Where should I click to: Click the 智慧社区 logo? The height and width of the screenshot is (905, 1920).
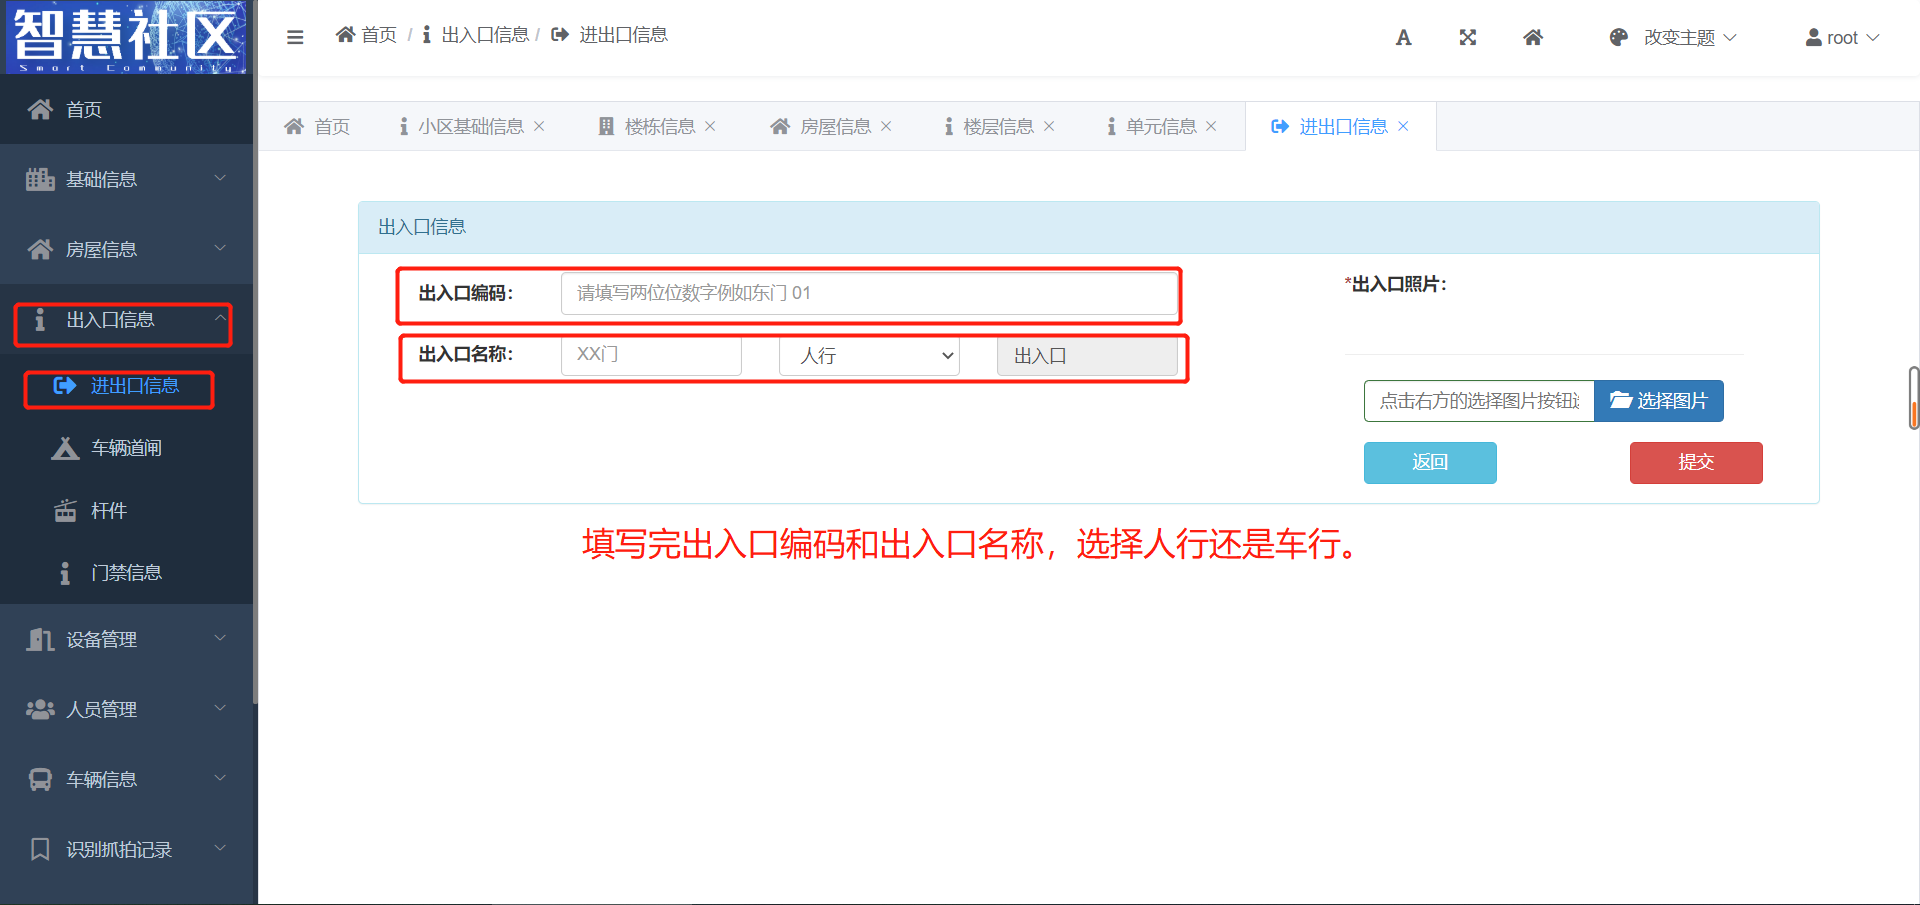[126, 37]
